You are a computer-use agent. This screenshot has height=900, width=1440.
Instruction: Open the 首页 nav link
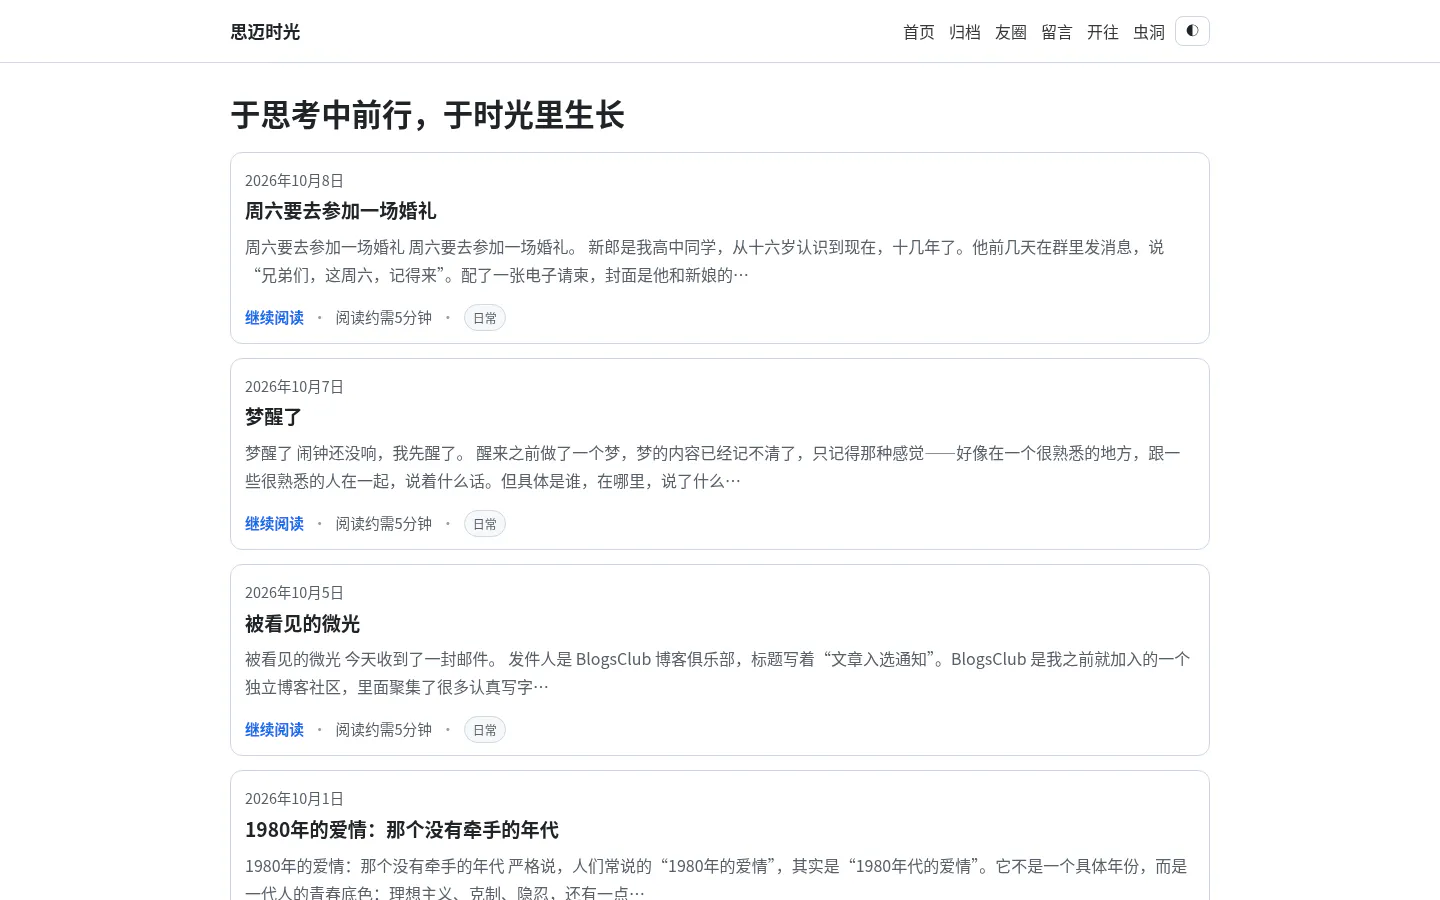pyautogui.click(x=919, y=32)
